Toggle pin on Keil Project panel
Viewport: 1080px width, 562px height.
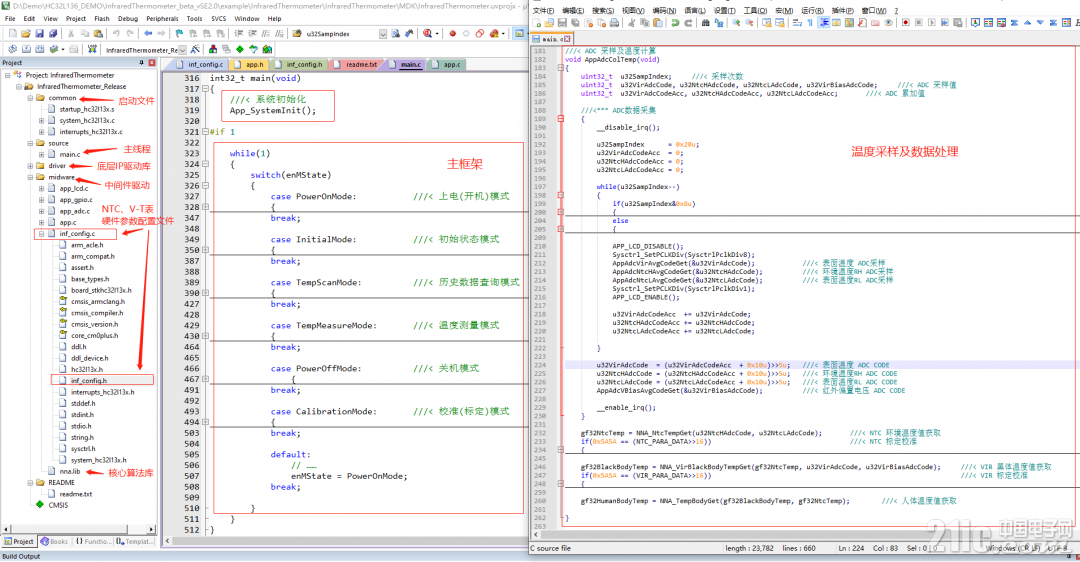pos(142,63)
